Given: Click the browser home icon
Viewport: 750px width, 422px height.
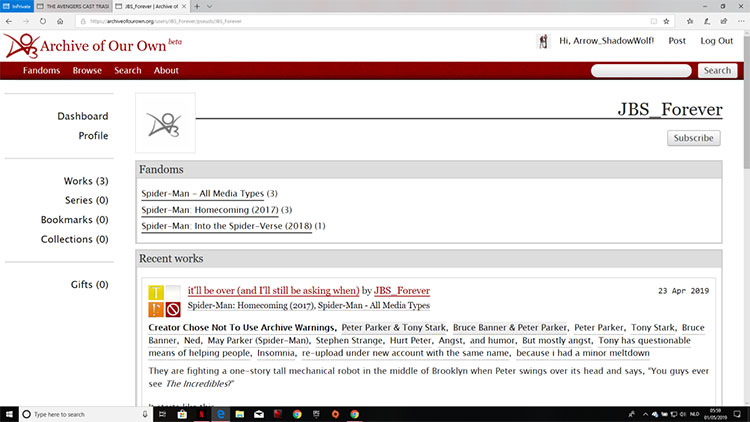Looking at the screenshot, I should 60,21.
